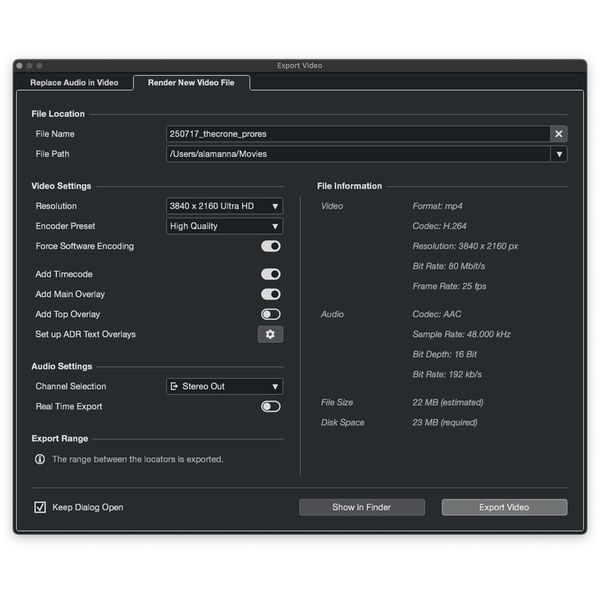Turn off Add Main Overlay
600x600 pixels.
[x=270, y=294]
